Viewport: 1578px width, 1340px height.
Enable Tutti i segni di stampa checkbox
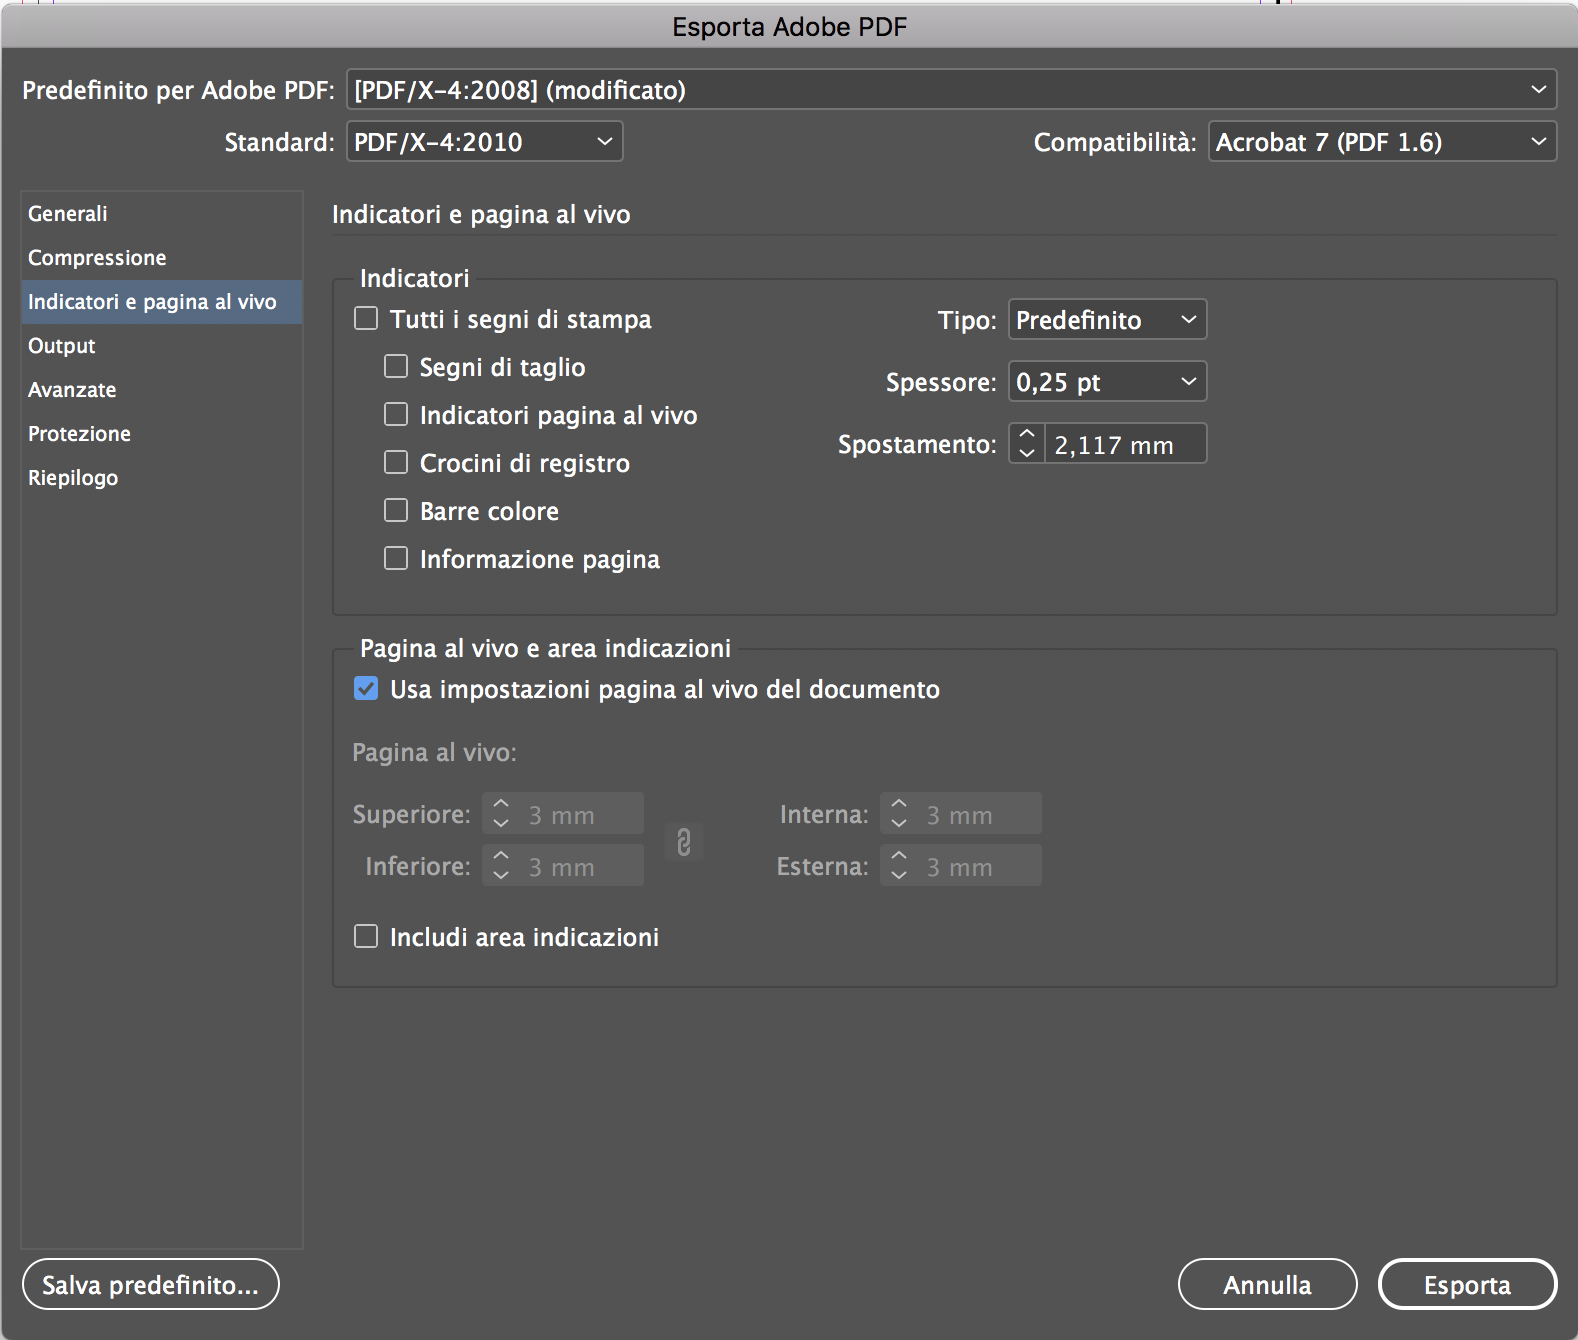point(366,318)
